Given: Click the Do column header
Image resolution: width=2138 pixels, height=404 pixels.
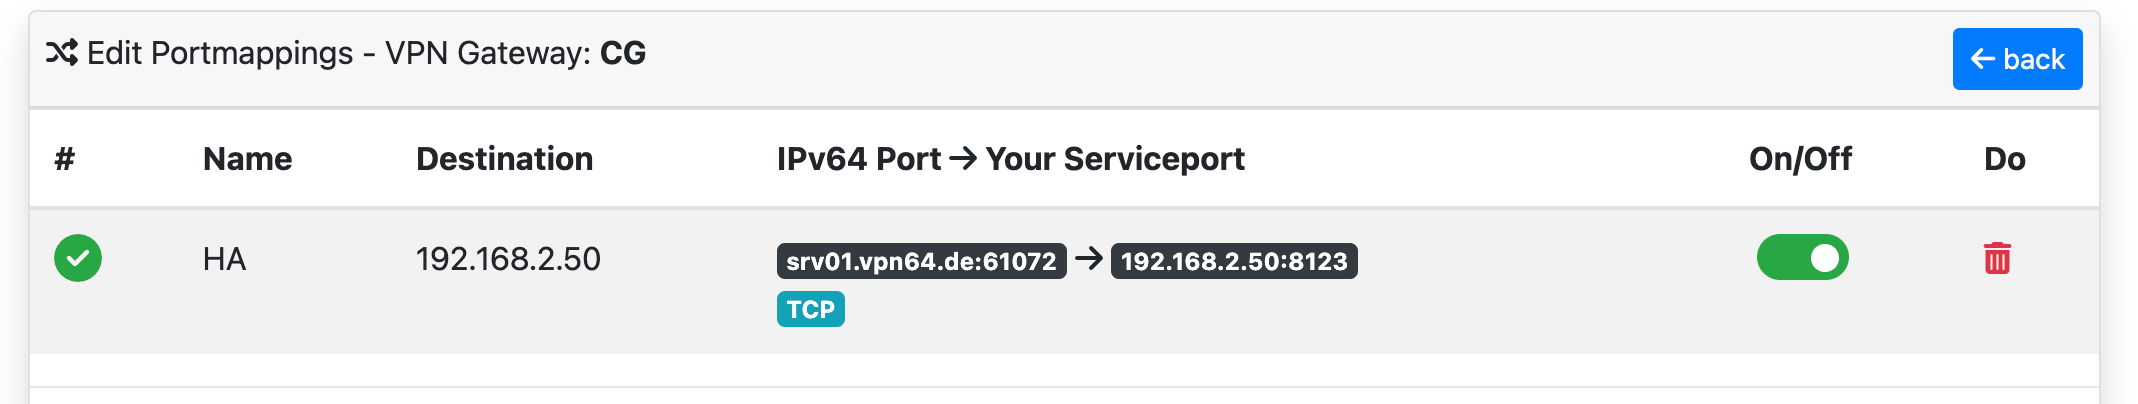Looking at the screenshot, I should tap(2005, 159).
